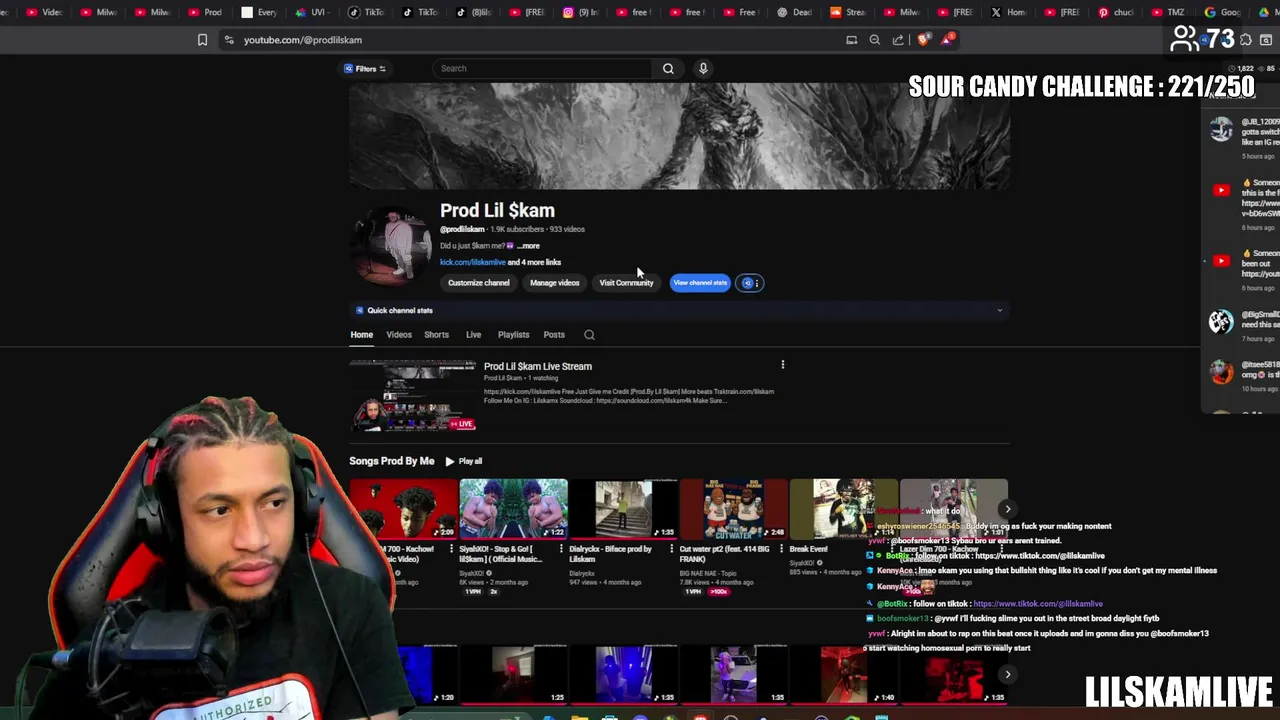Click the View channel stats button
This screenshot has height=720, width=1280.
point(700,283)
